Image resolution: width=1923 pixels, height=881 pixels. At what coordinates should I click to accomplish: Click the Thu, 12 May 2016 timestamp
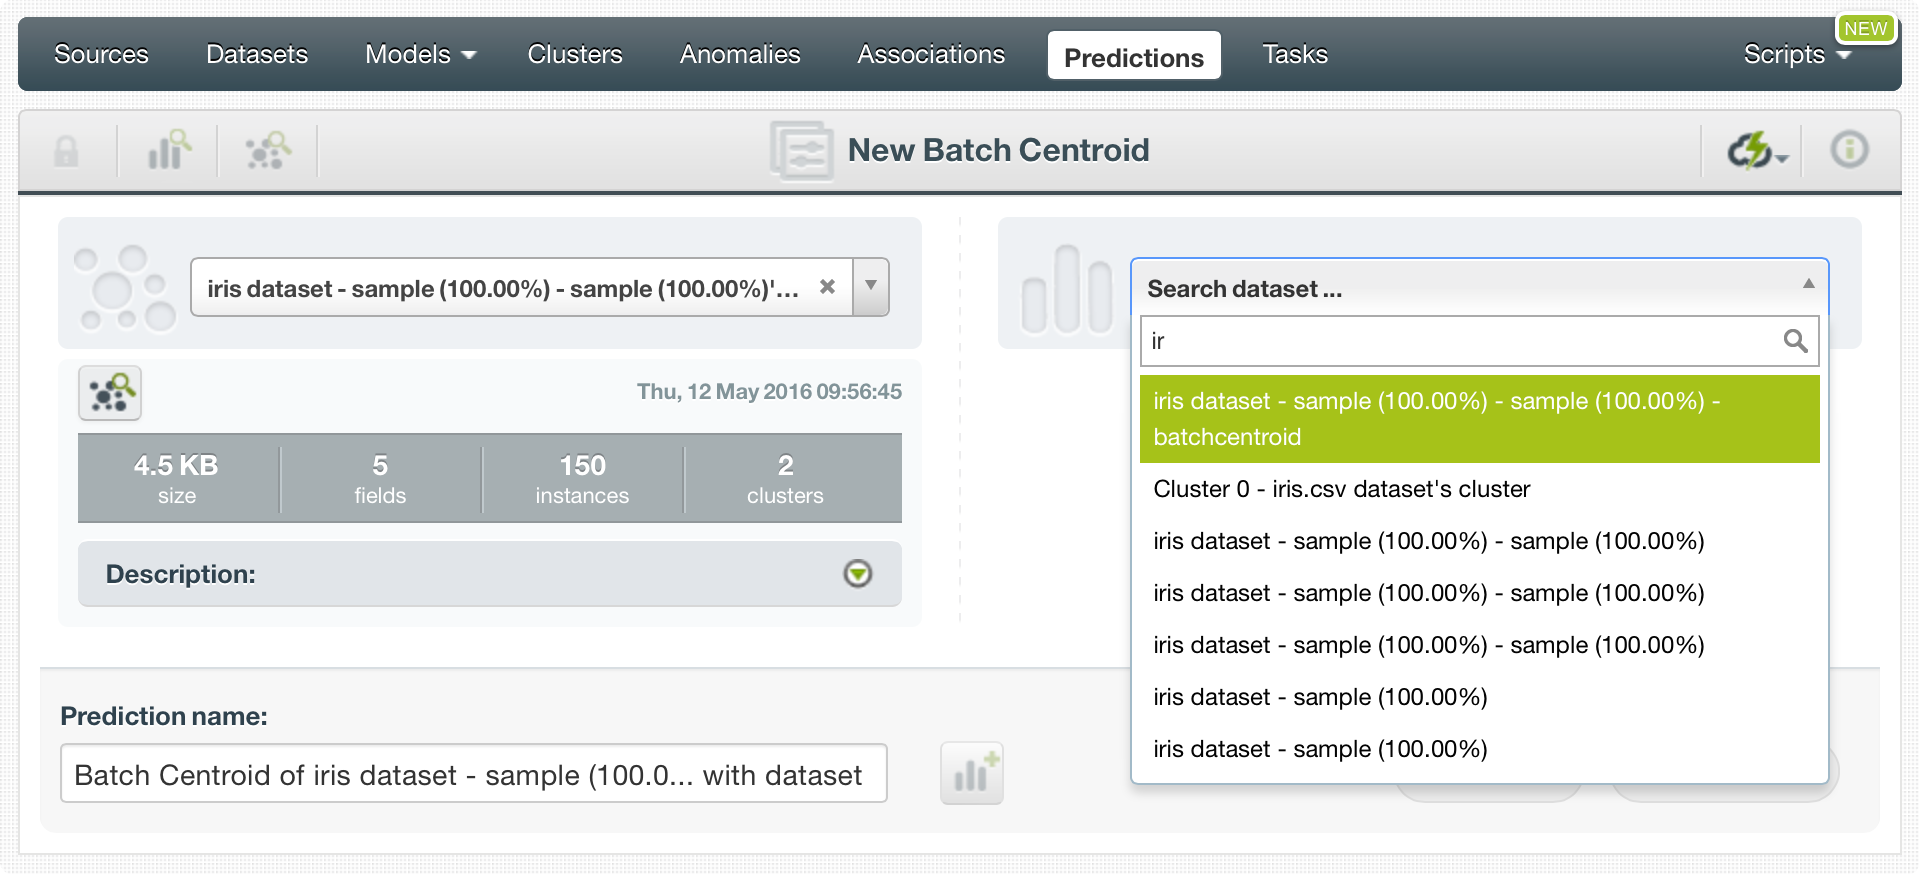[769, 391]
